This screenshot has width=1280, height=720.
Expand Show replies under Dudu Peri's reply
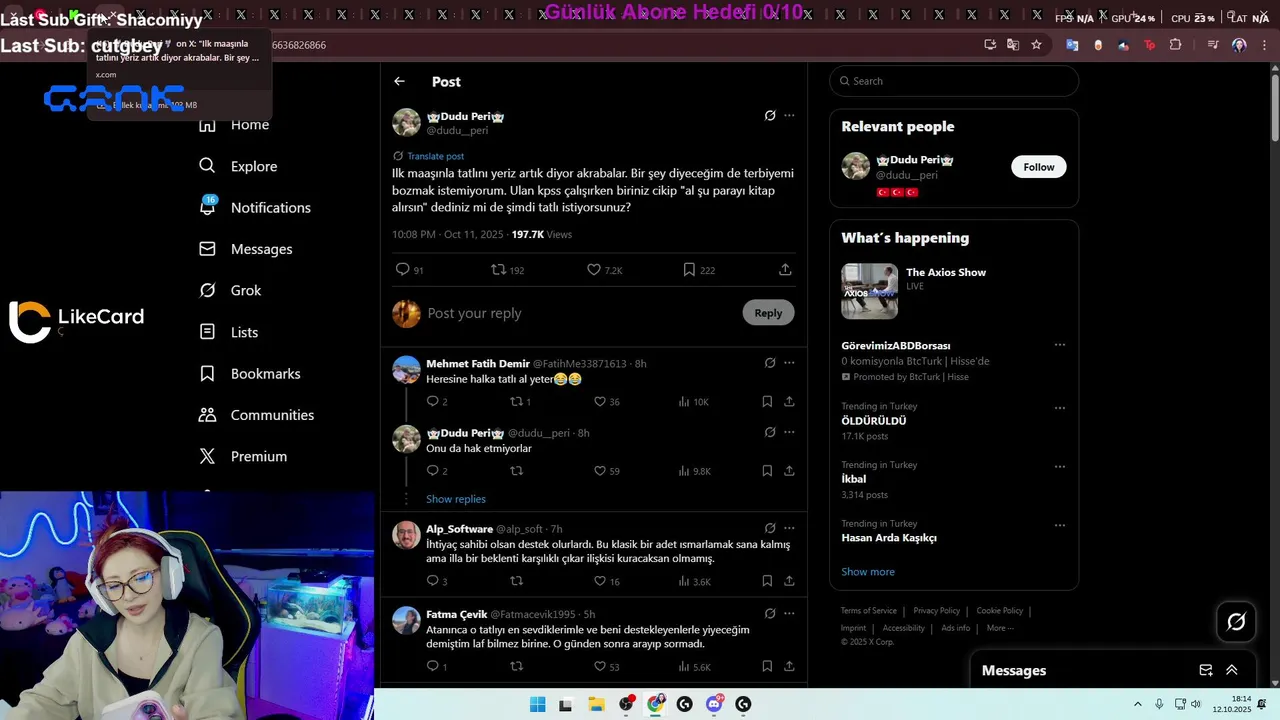[456, 499]
